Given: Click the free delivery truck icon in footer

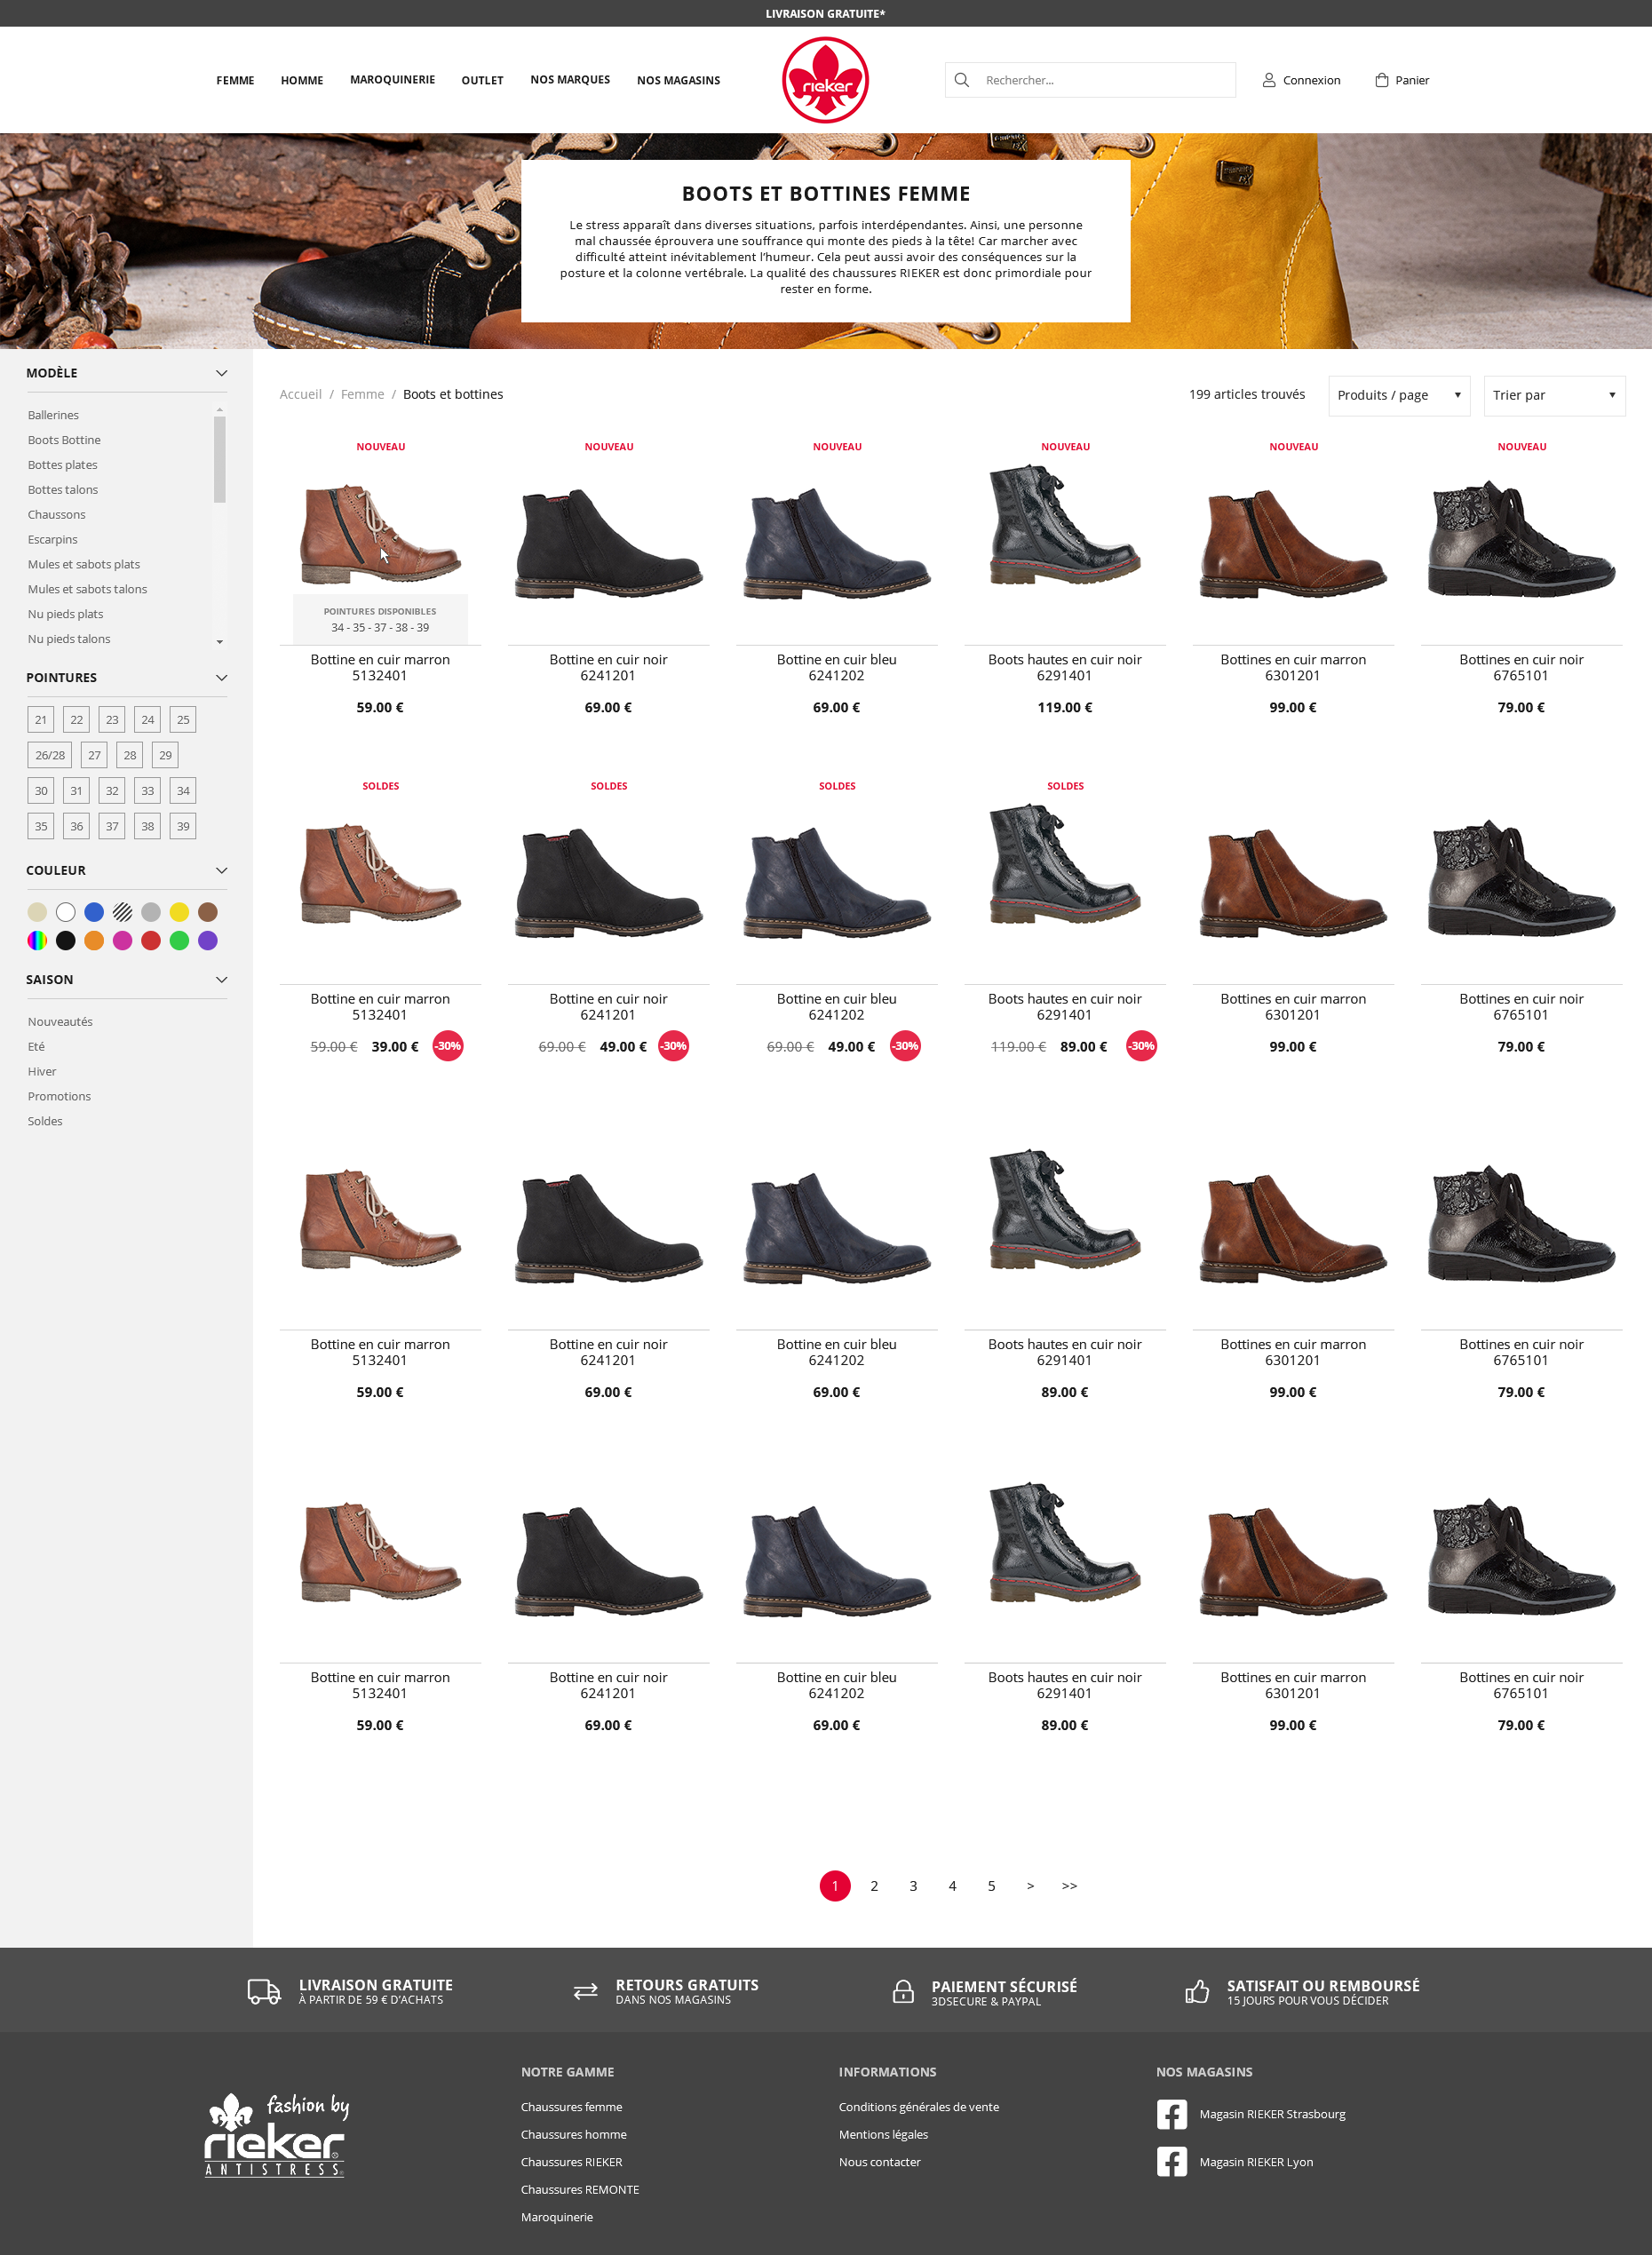Looking at the screenshot, I should point(263,1990).
